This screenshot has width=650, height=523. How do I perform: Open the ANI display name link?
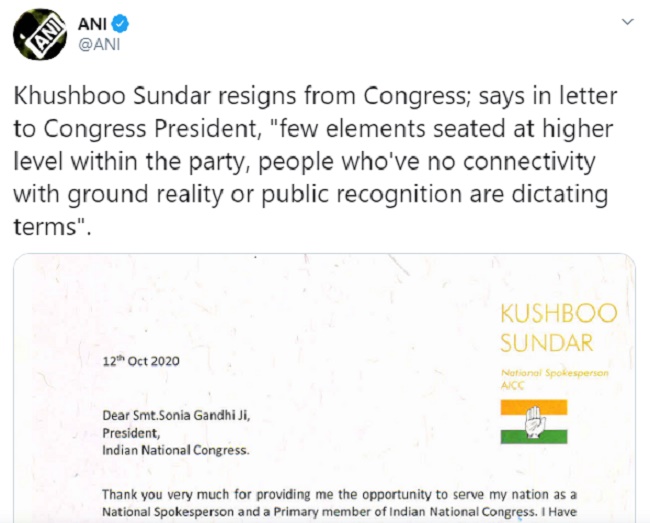[92, 24]
